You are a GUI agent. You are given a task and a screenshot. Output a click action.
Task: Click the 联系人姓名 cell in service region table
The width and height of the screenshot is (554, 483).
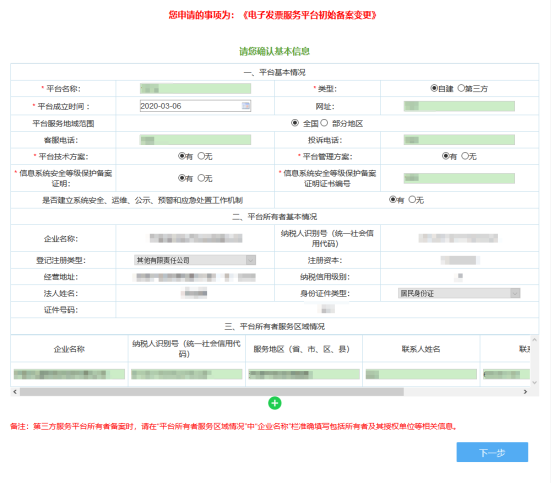point(421,374)
